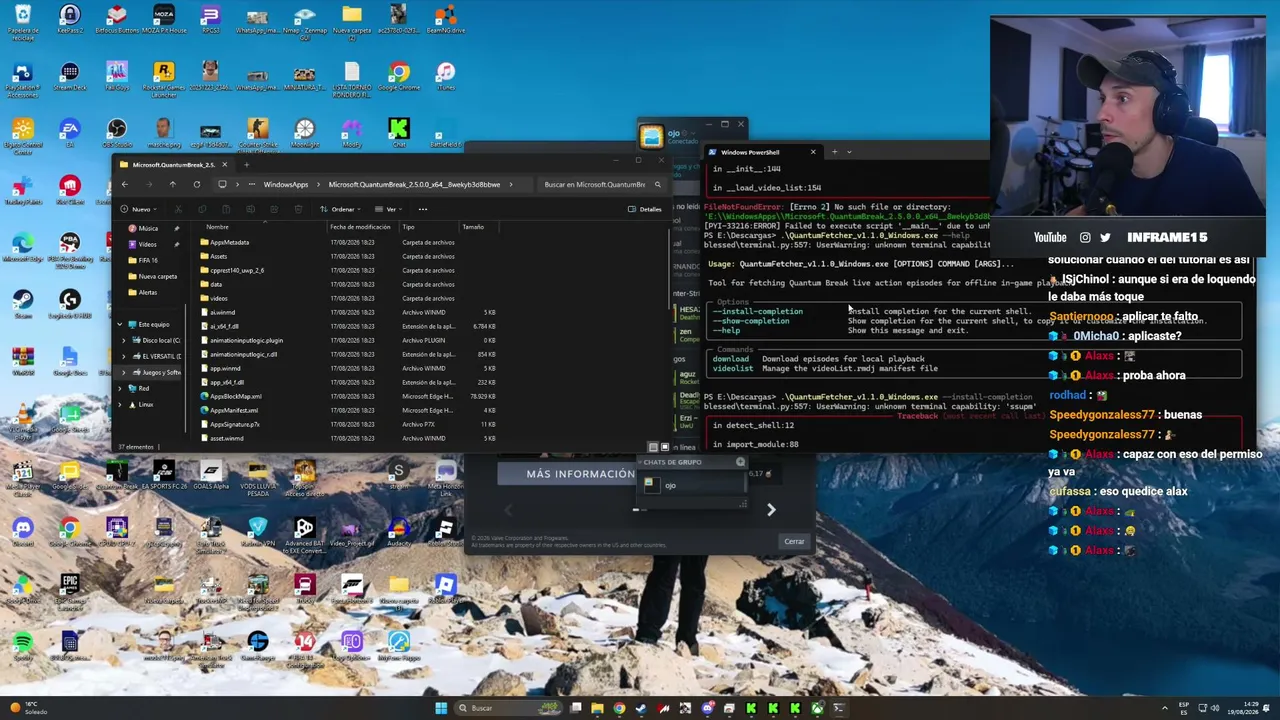Click the Cerrar button in the Steam window
Screen dimensions: 1280x720
pos(794,541)
